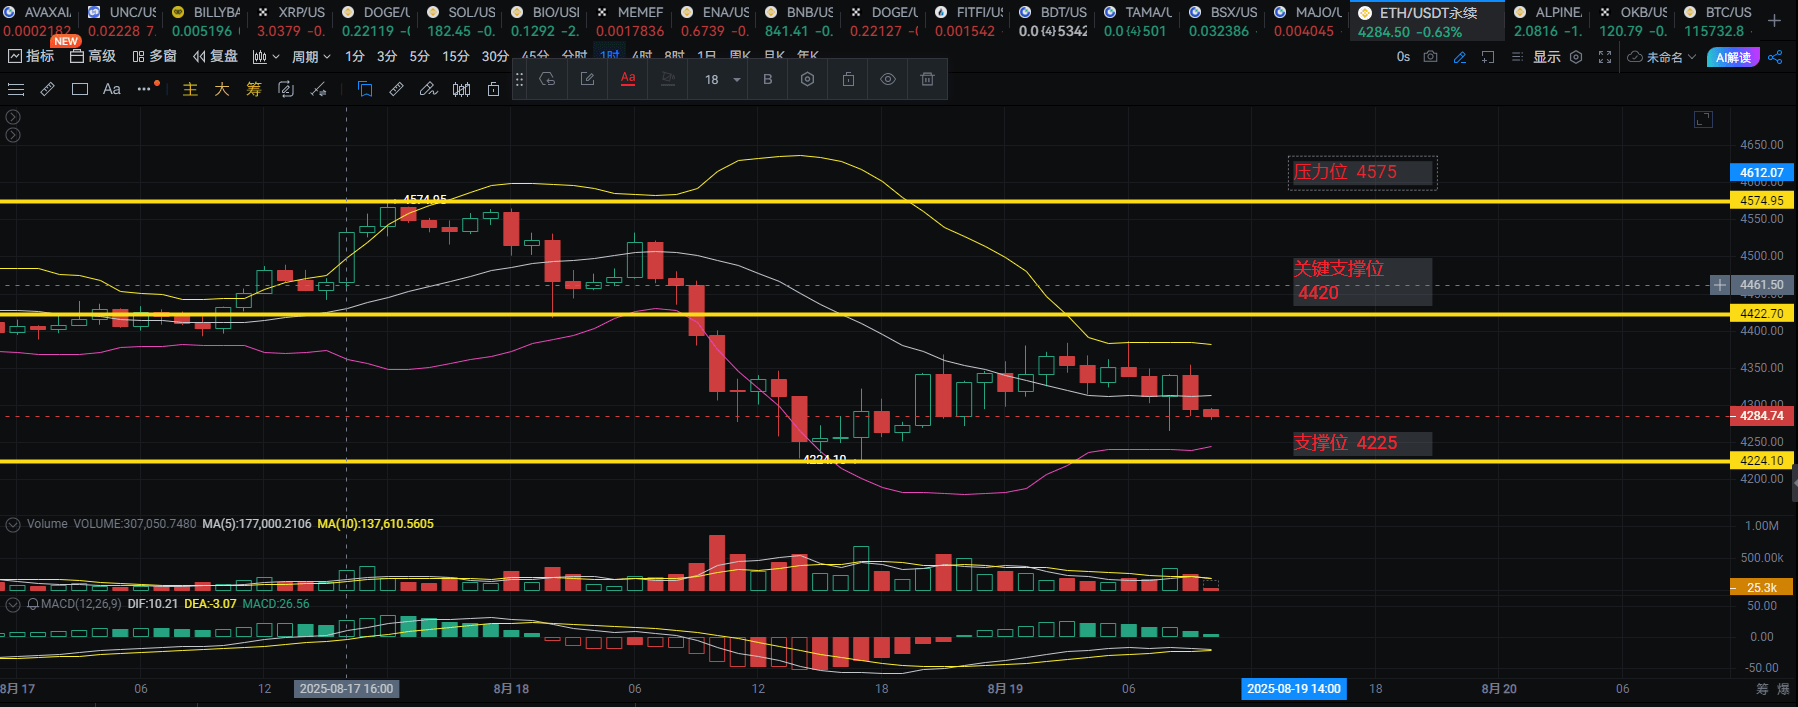The width and height of the screenshot is (1798, 707).
Task: Click the add-window square icon
Action: 1488,57
